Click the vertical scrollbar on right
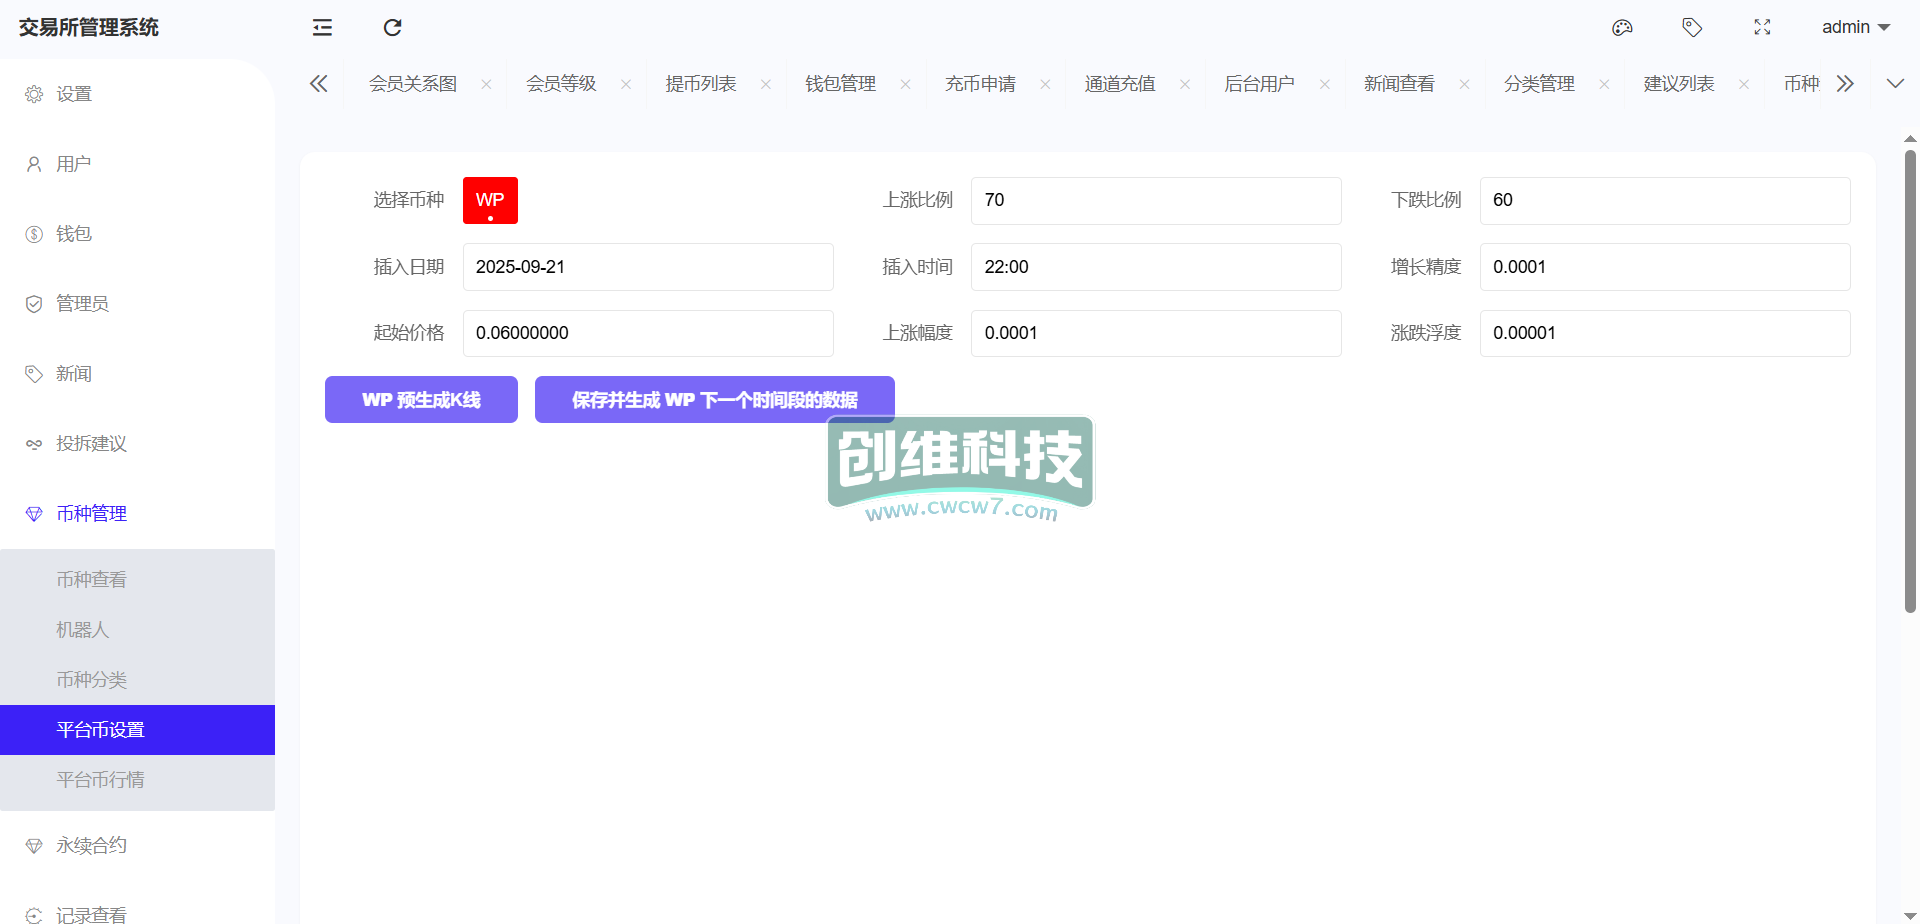 click(1910, 380)
